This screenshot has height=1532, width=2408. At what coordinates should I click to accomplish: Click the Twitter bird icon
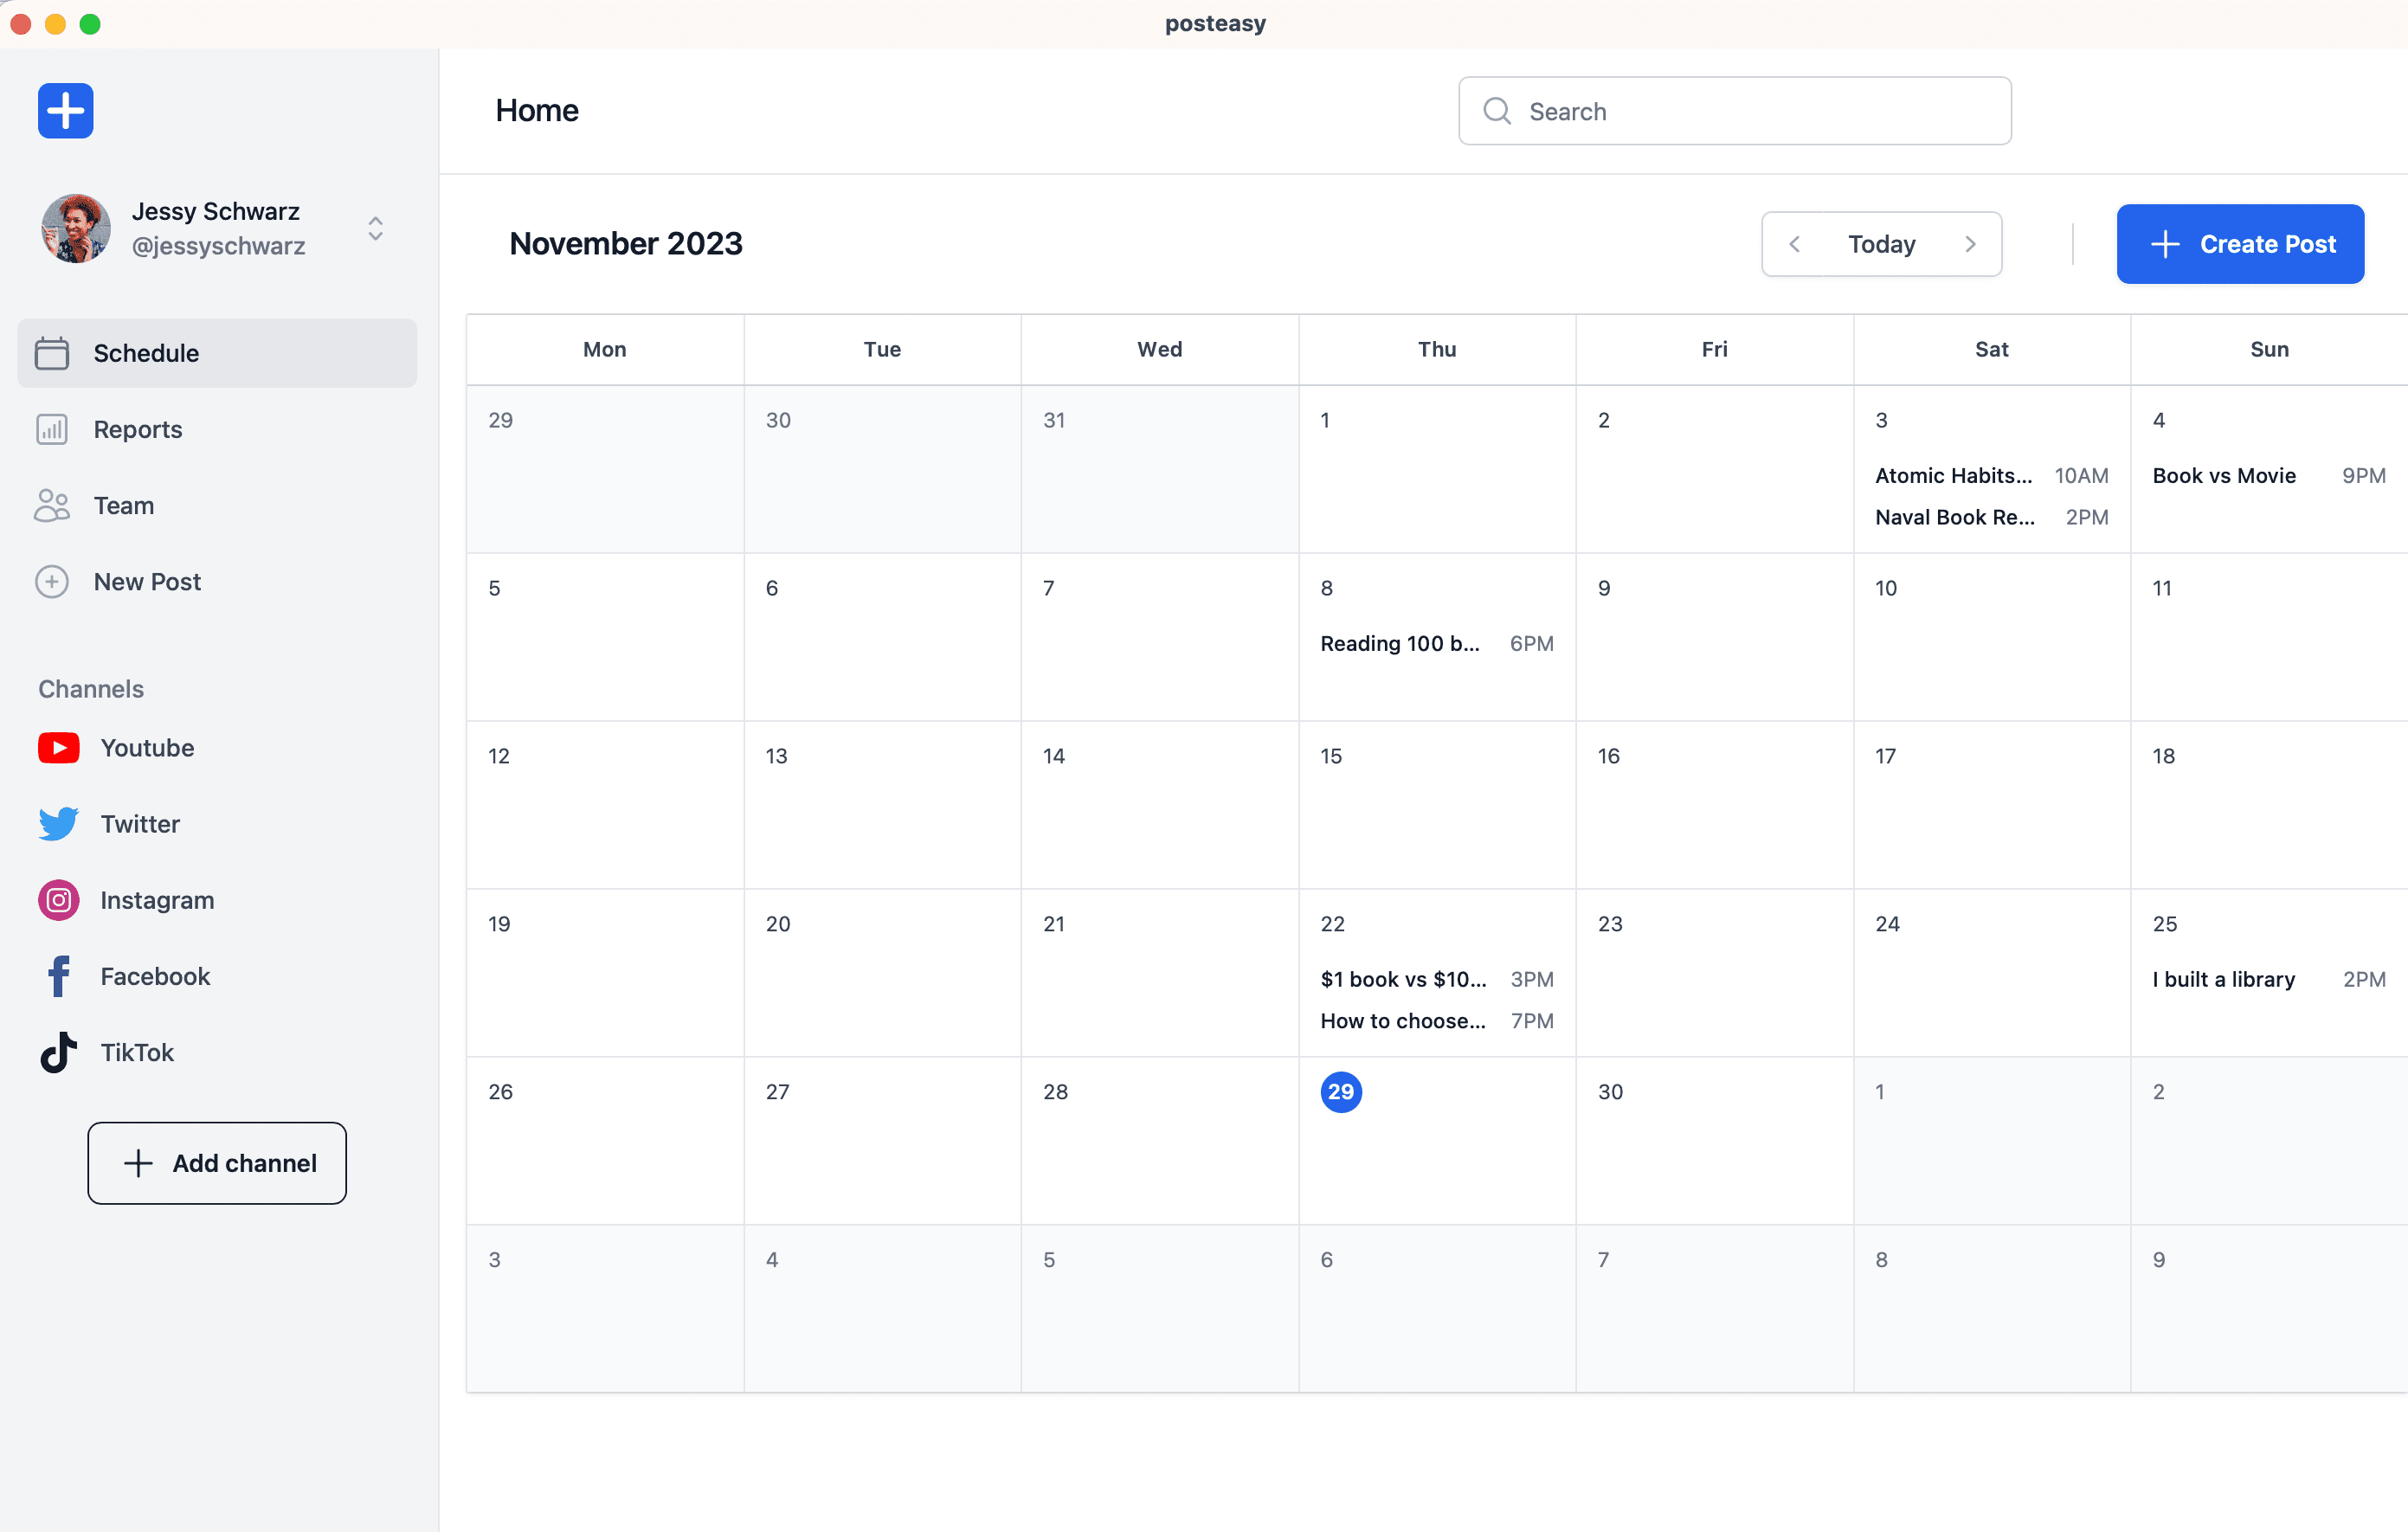click(59, 824)
